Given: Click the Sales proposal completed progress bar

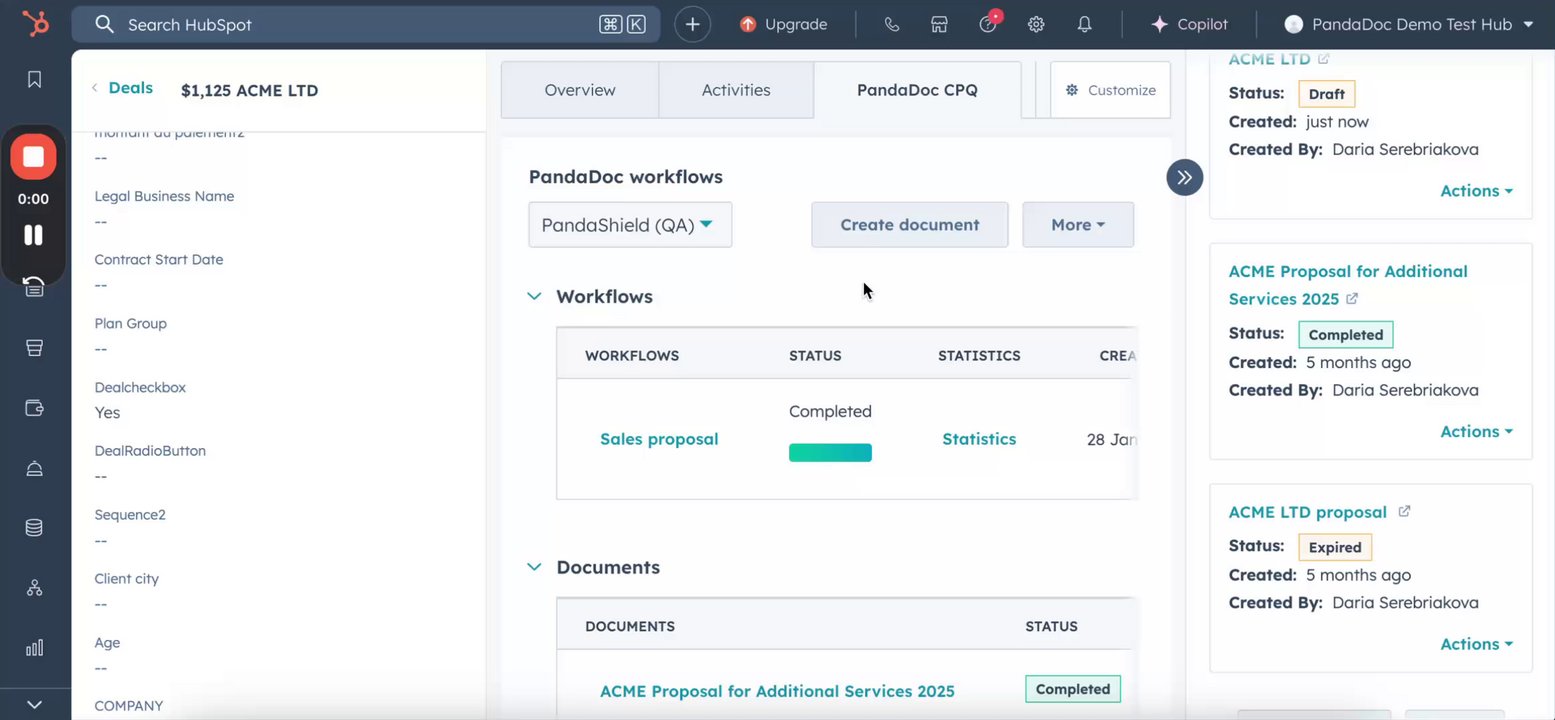Looking at the screenshot, I should click(x=830, y=453).
